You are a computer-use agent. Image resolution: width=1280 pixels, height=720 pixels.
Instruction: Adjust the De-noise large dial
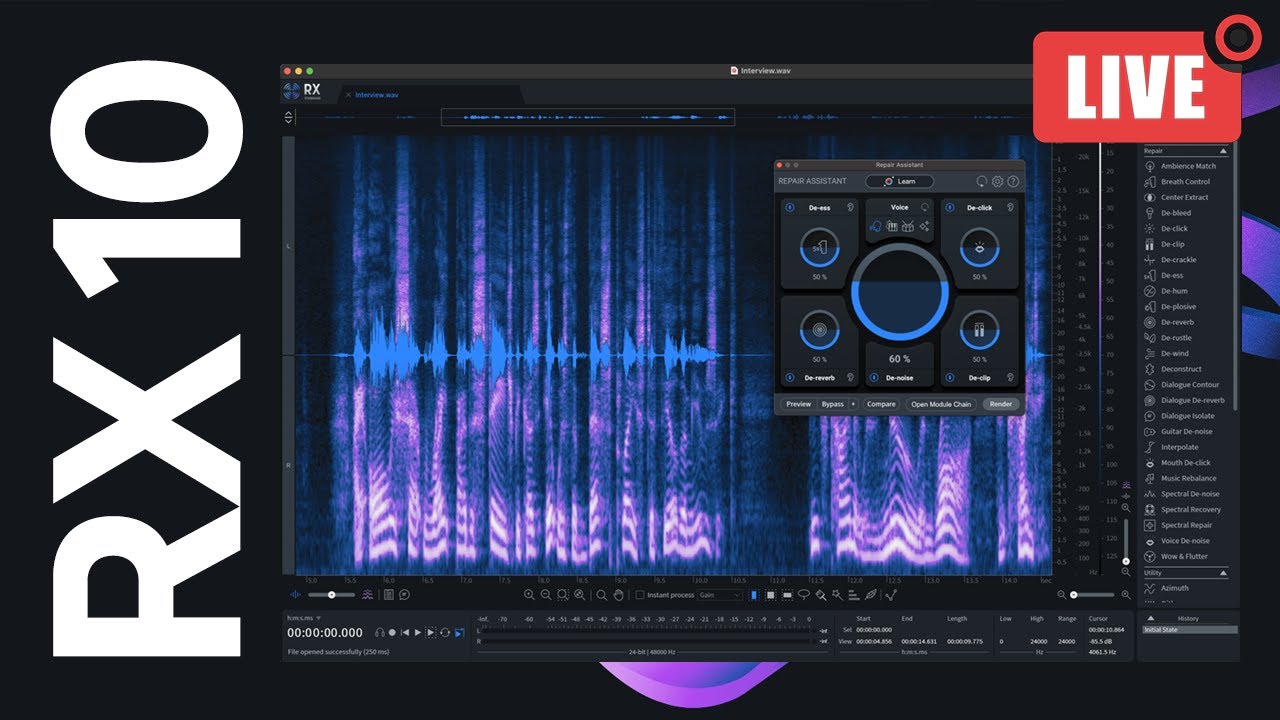coord(900,292)
